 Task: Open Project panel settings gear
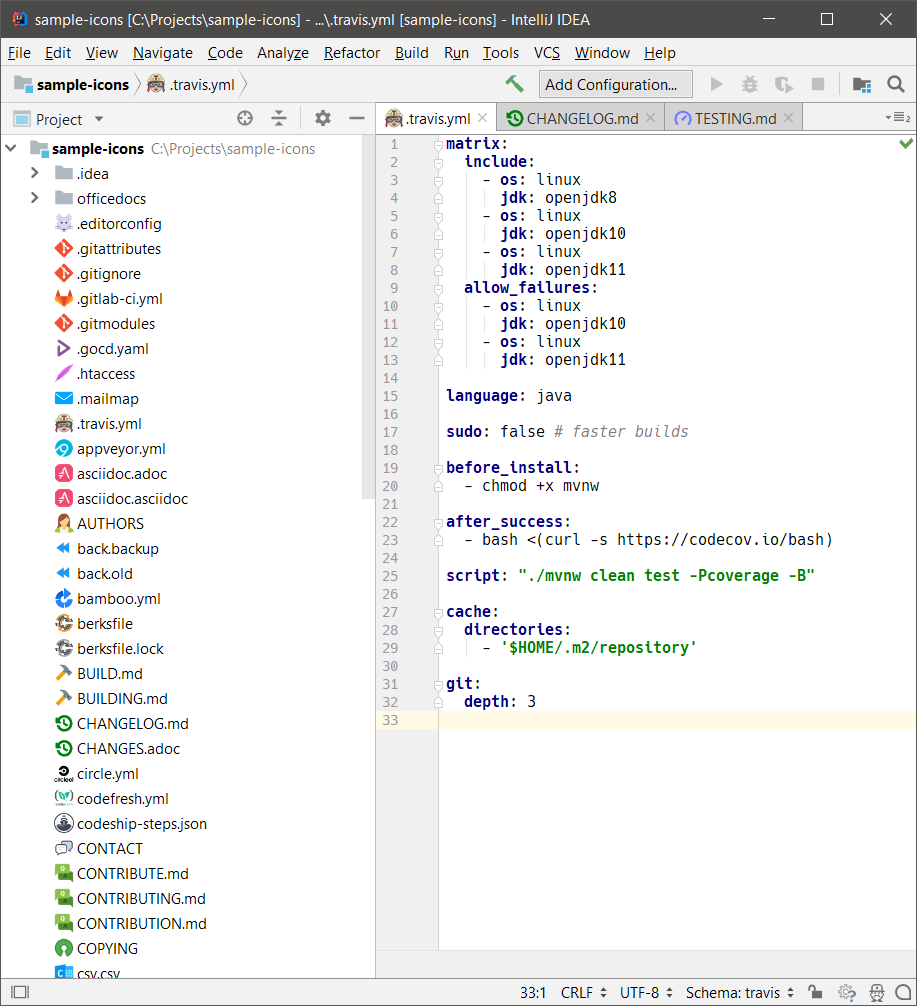point(322,119)
